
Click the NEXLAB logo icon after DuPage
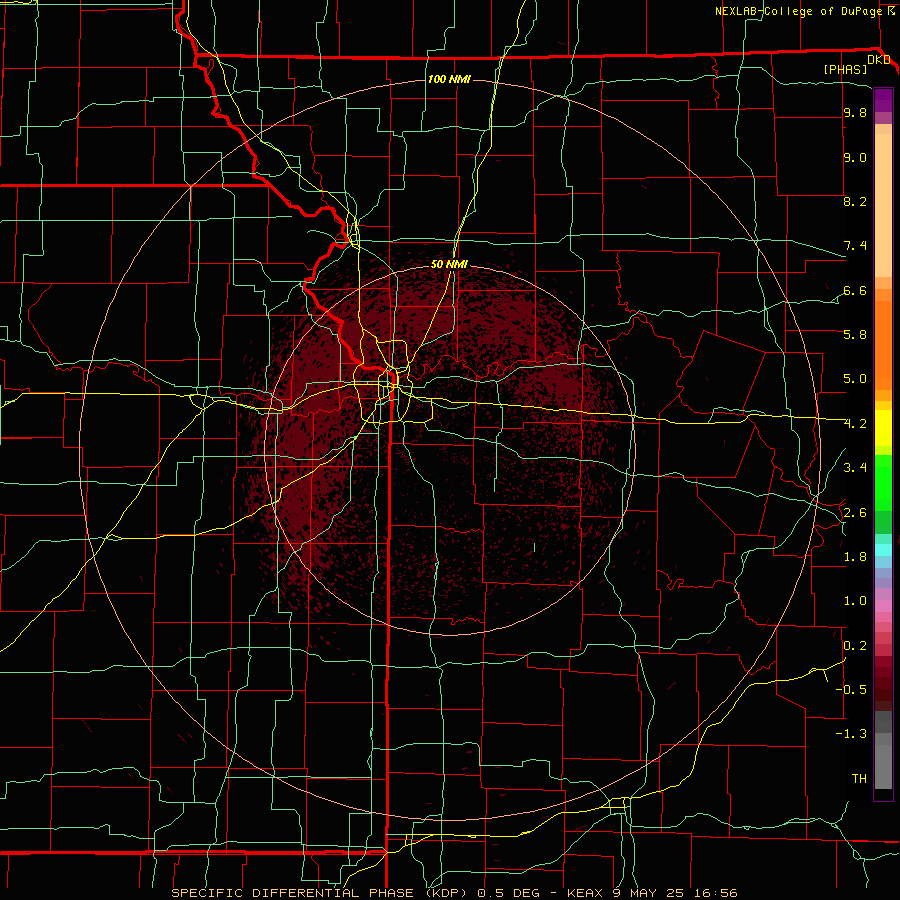click(x=891, y=11)
